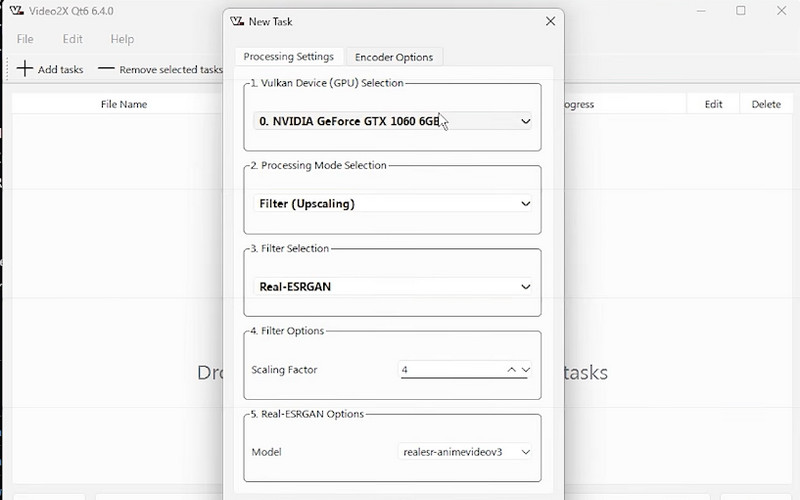
Task: Click the minus icon for Remove selected tasks
Action: point(105,70)
